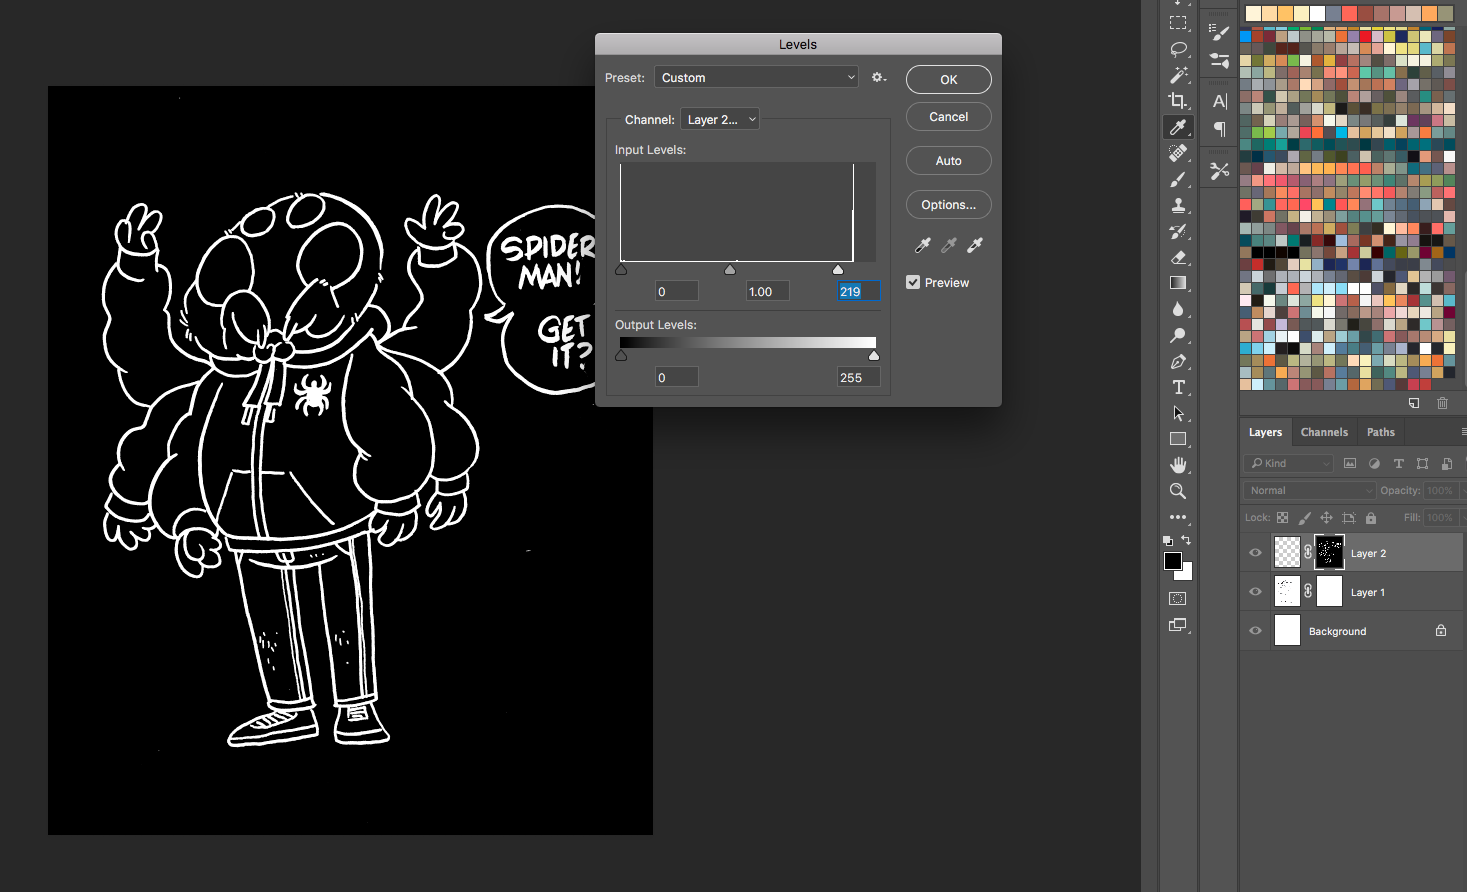Click the output white level slider
This screenshot has width=1467, height=892.
(x=874, y=356)
